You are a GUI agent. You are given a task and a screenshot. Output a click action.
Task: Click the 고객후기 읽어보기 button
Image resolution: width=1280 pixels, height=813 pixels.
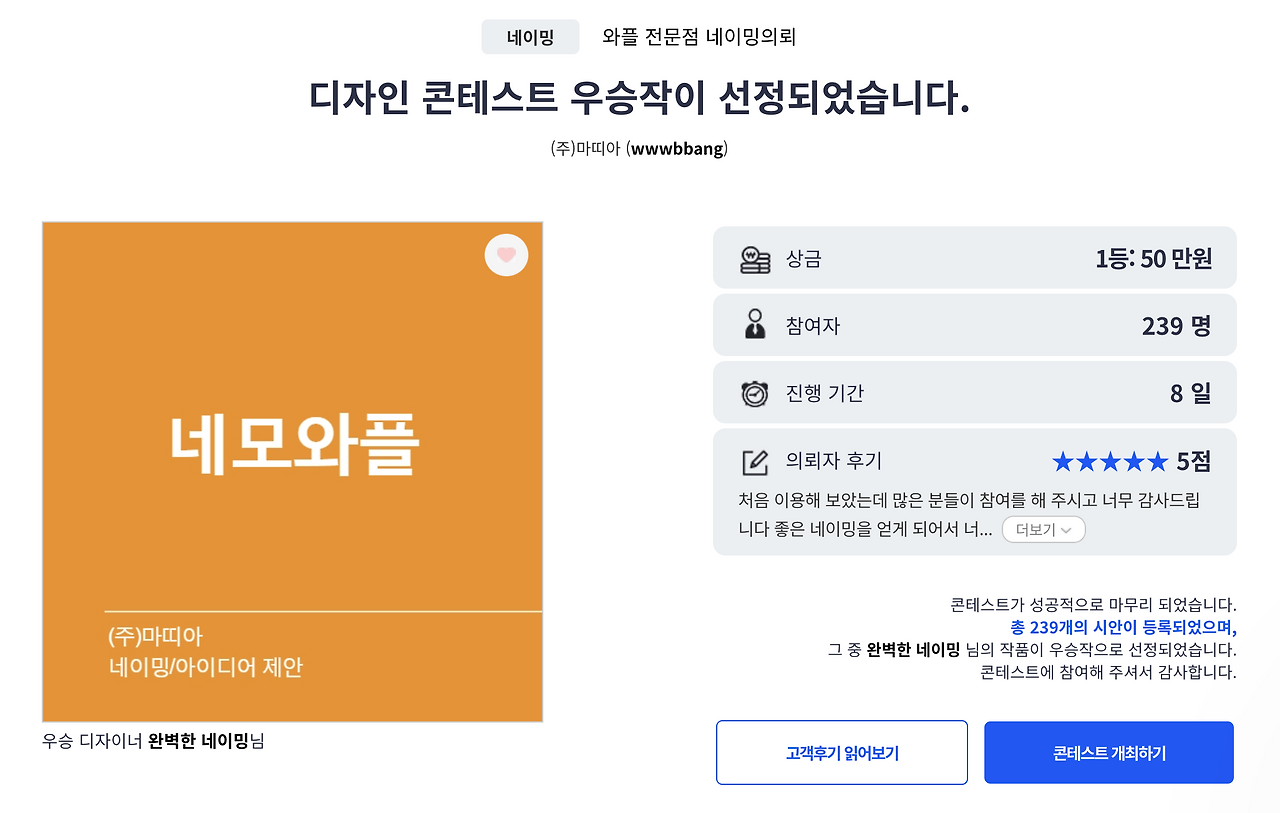841,752
